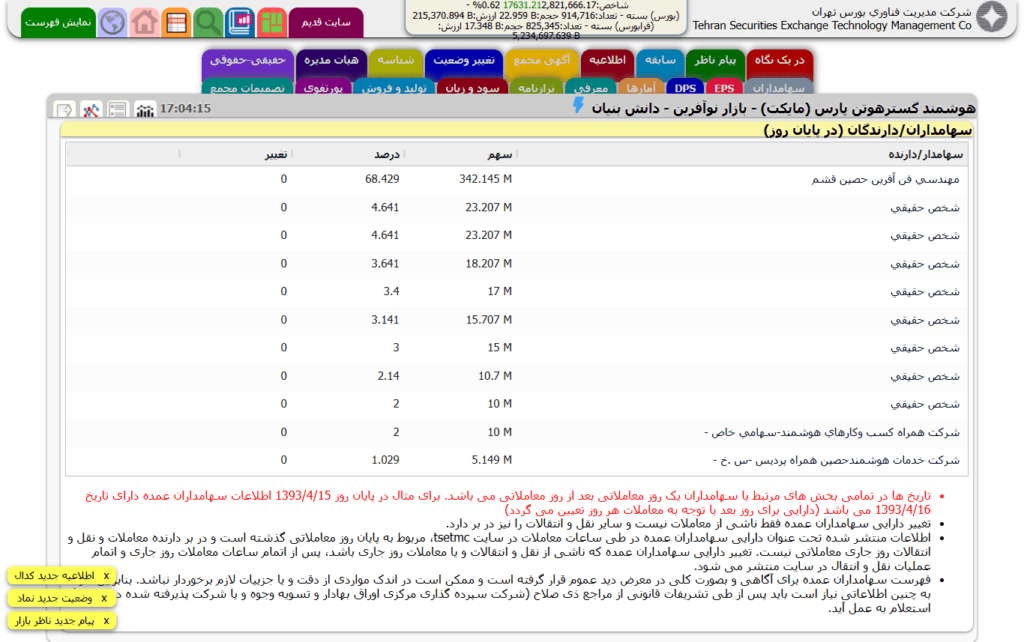Screen dimensions: 1024x642
Task: Open the line chart icon beside clock
Action: 91,110
